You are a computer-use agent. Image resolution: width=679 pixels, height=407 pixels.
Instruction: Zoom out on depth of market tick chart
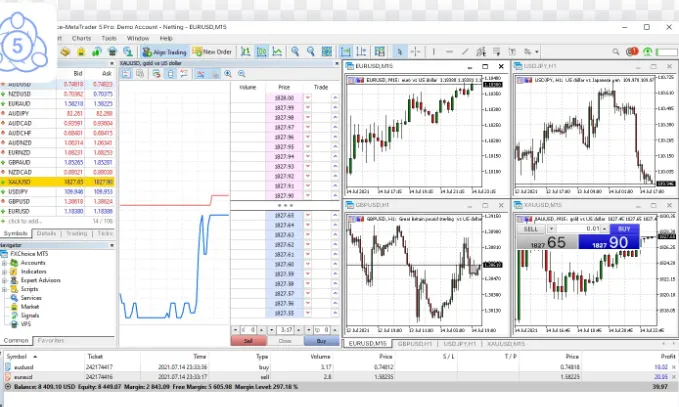[242, 74]
